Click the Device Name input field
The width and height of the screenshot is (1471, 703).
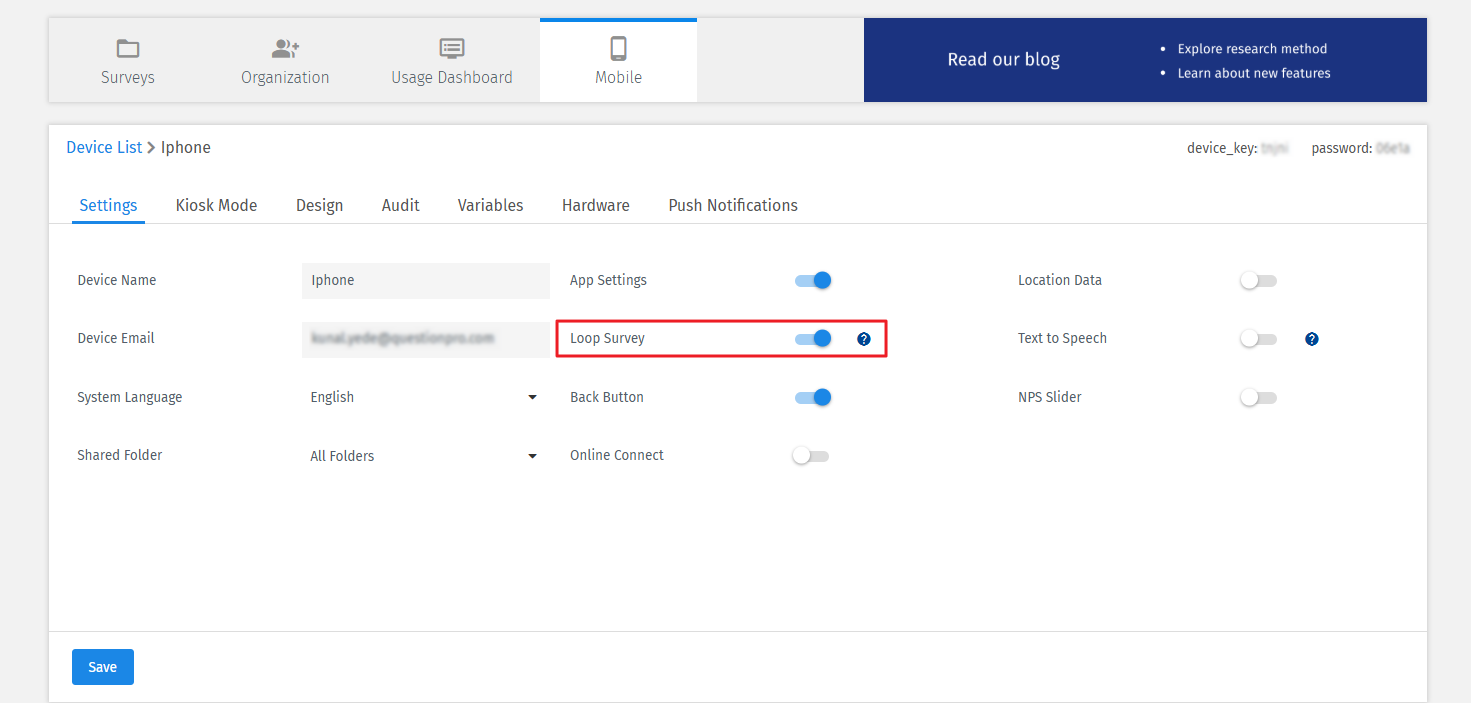pyautogui.click(x=425, y=281)
